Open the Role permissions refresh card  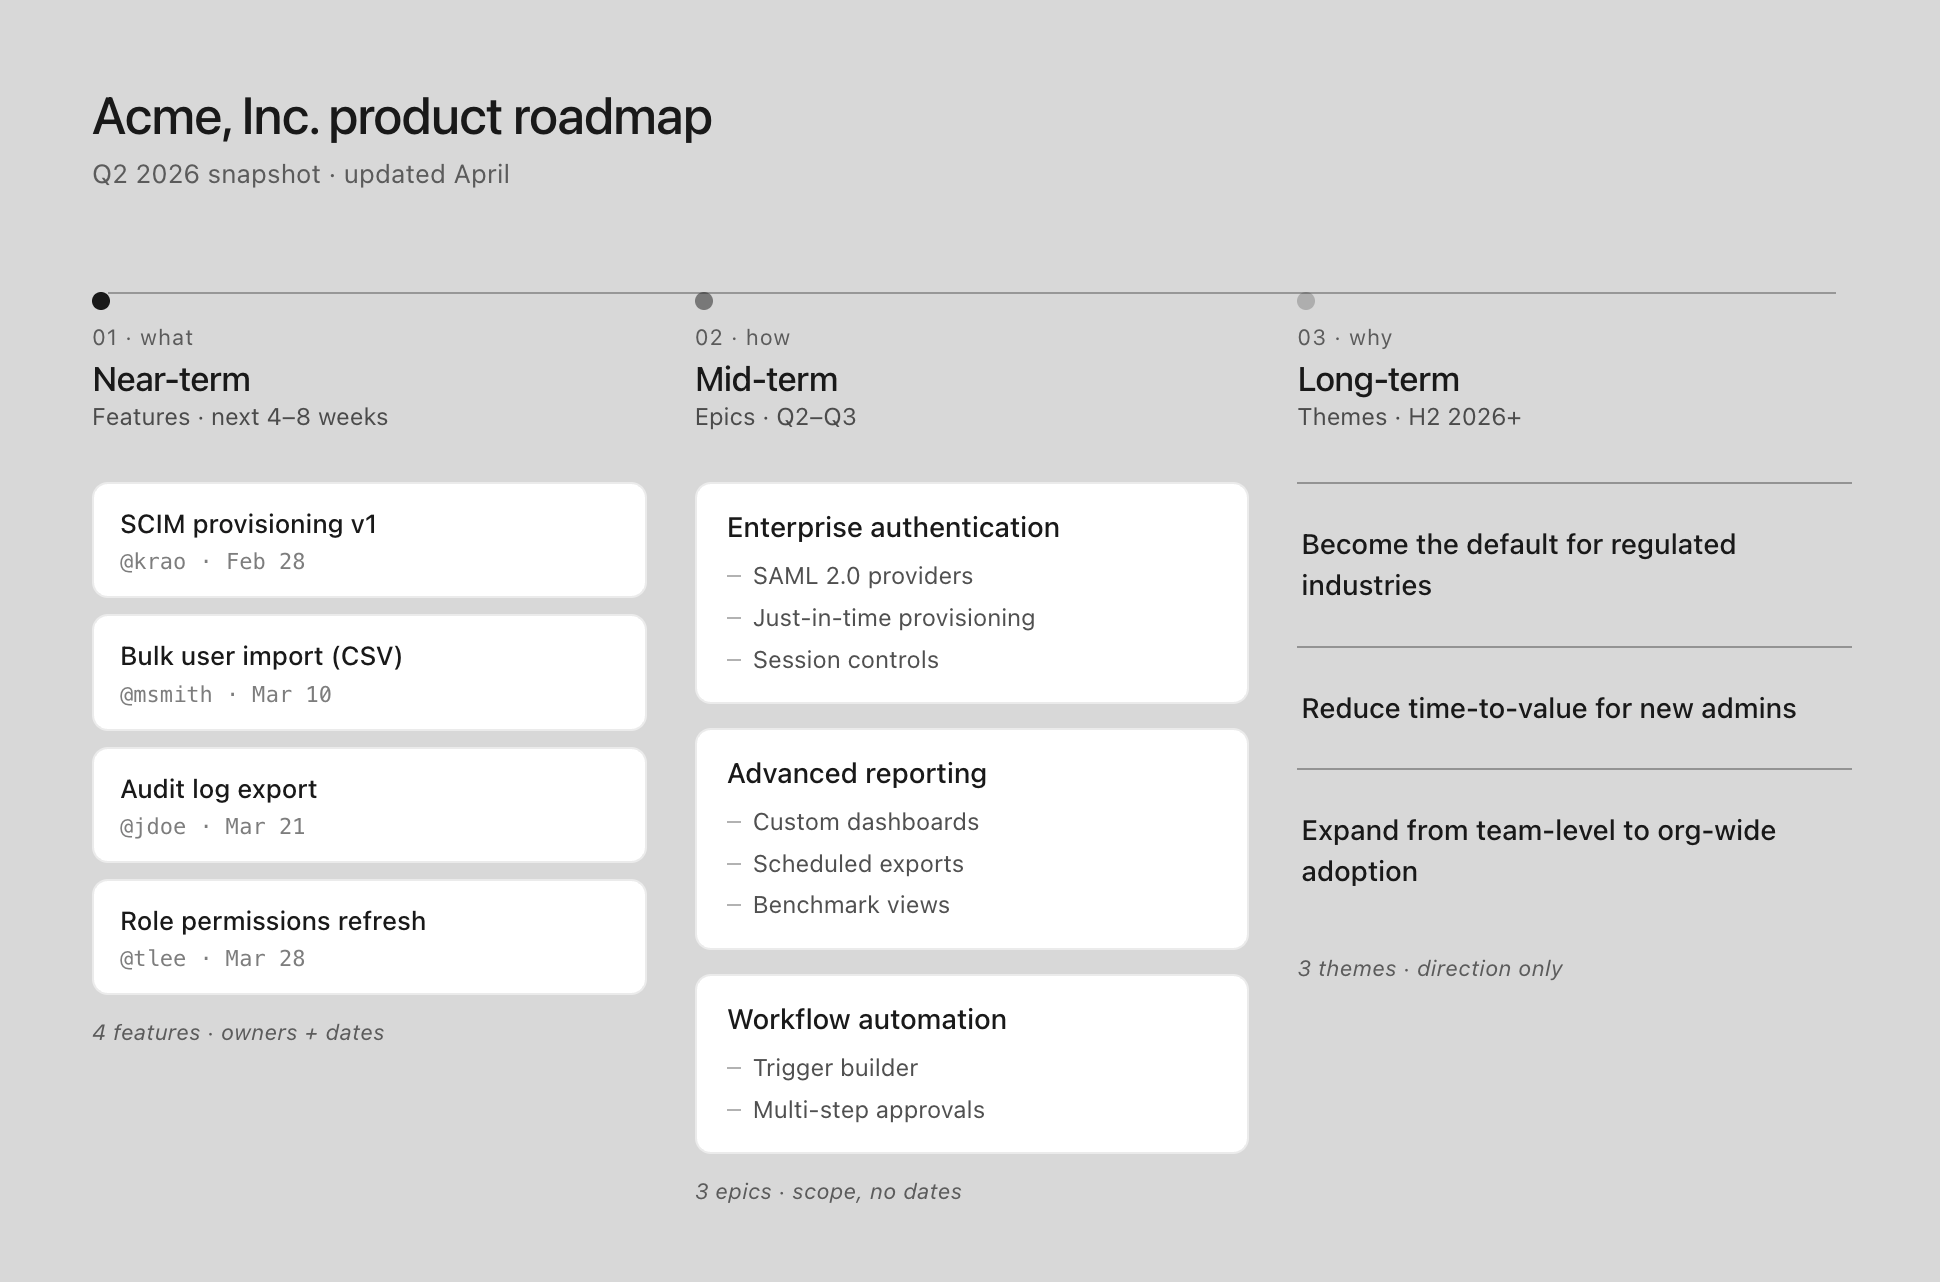point(369,937)
